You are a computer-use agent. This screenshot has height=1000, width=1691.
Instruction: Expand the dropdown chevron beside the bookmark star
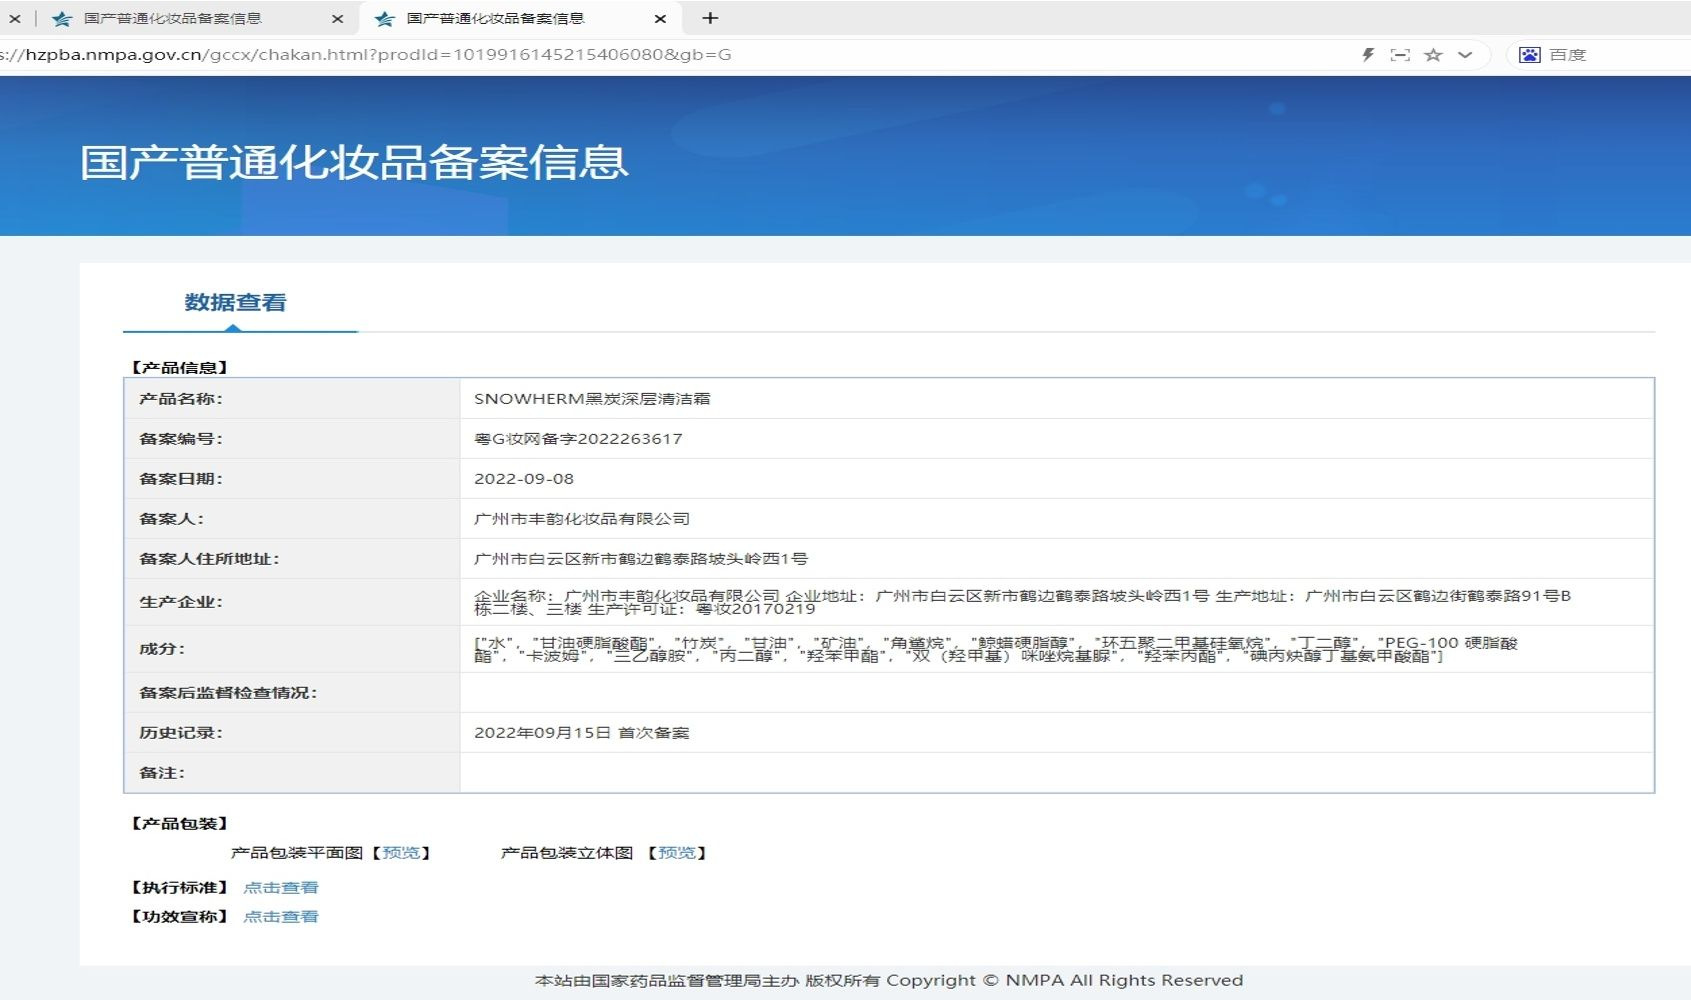(x=1465, y=55)
